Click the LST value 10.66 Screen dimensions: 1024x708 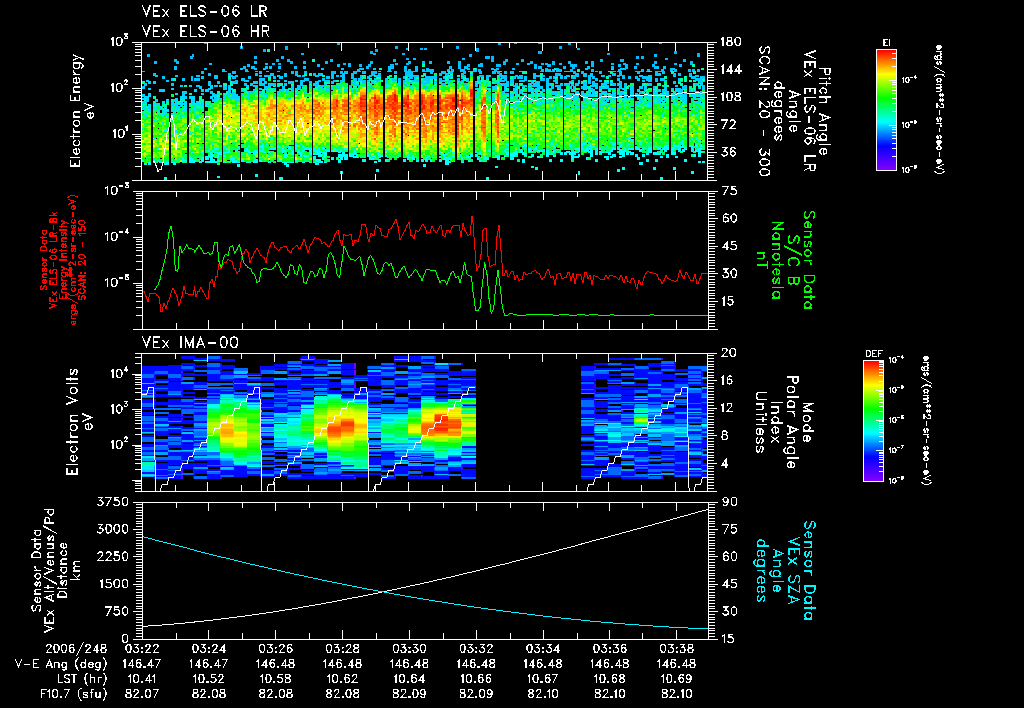coord(477,679)
